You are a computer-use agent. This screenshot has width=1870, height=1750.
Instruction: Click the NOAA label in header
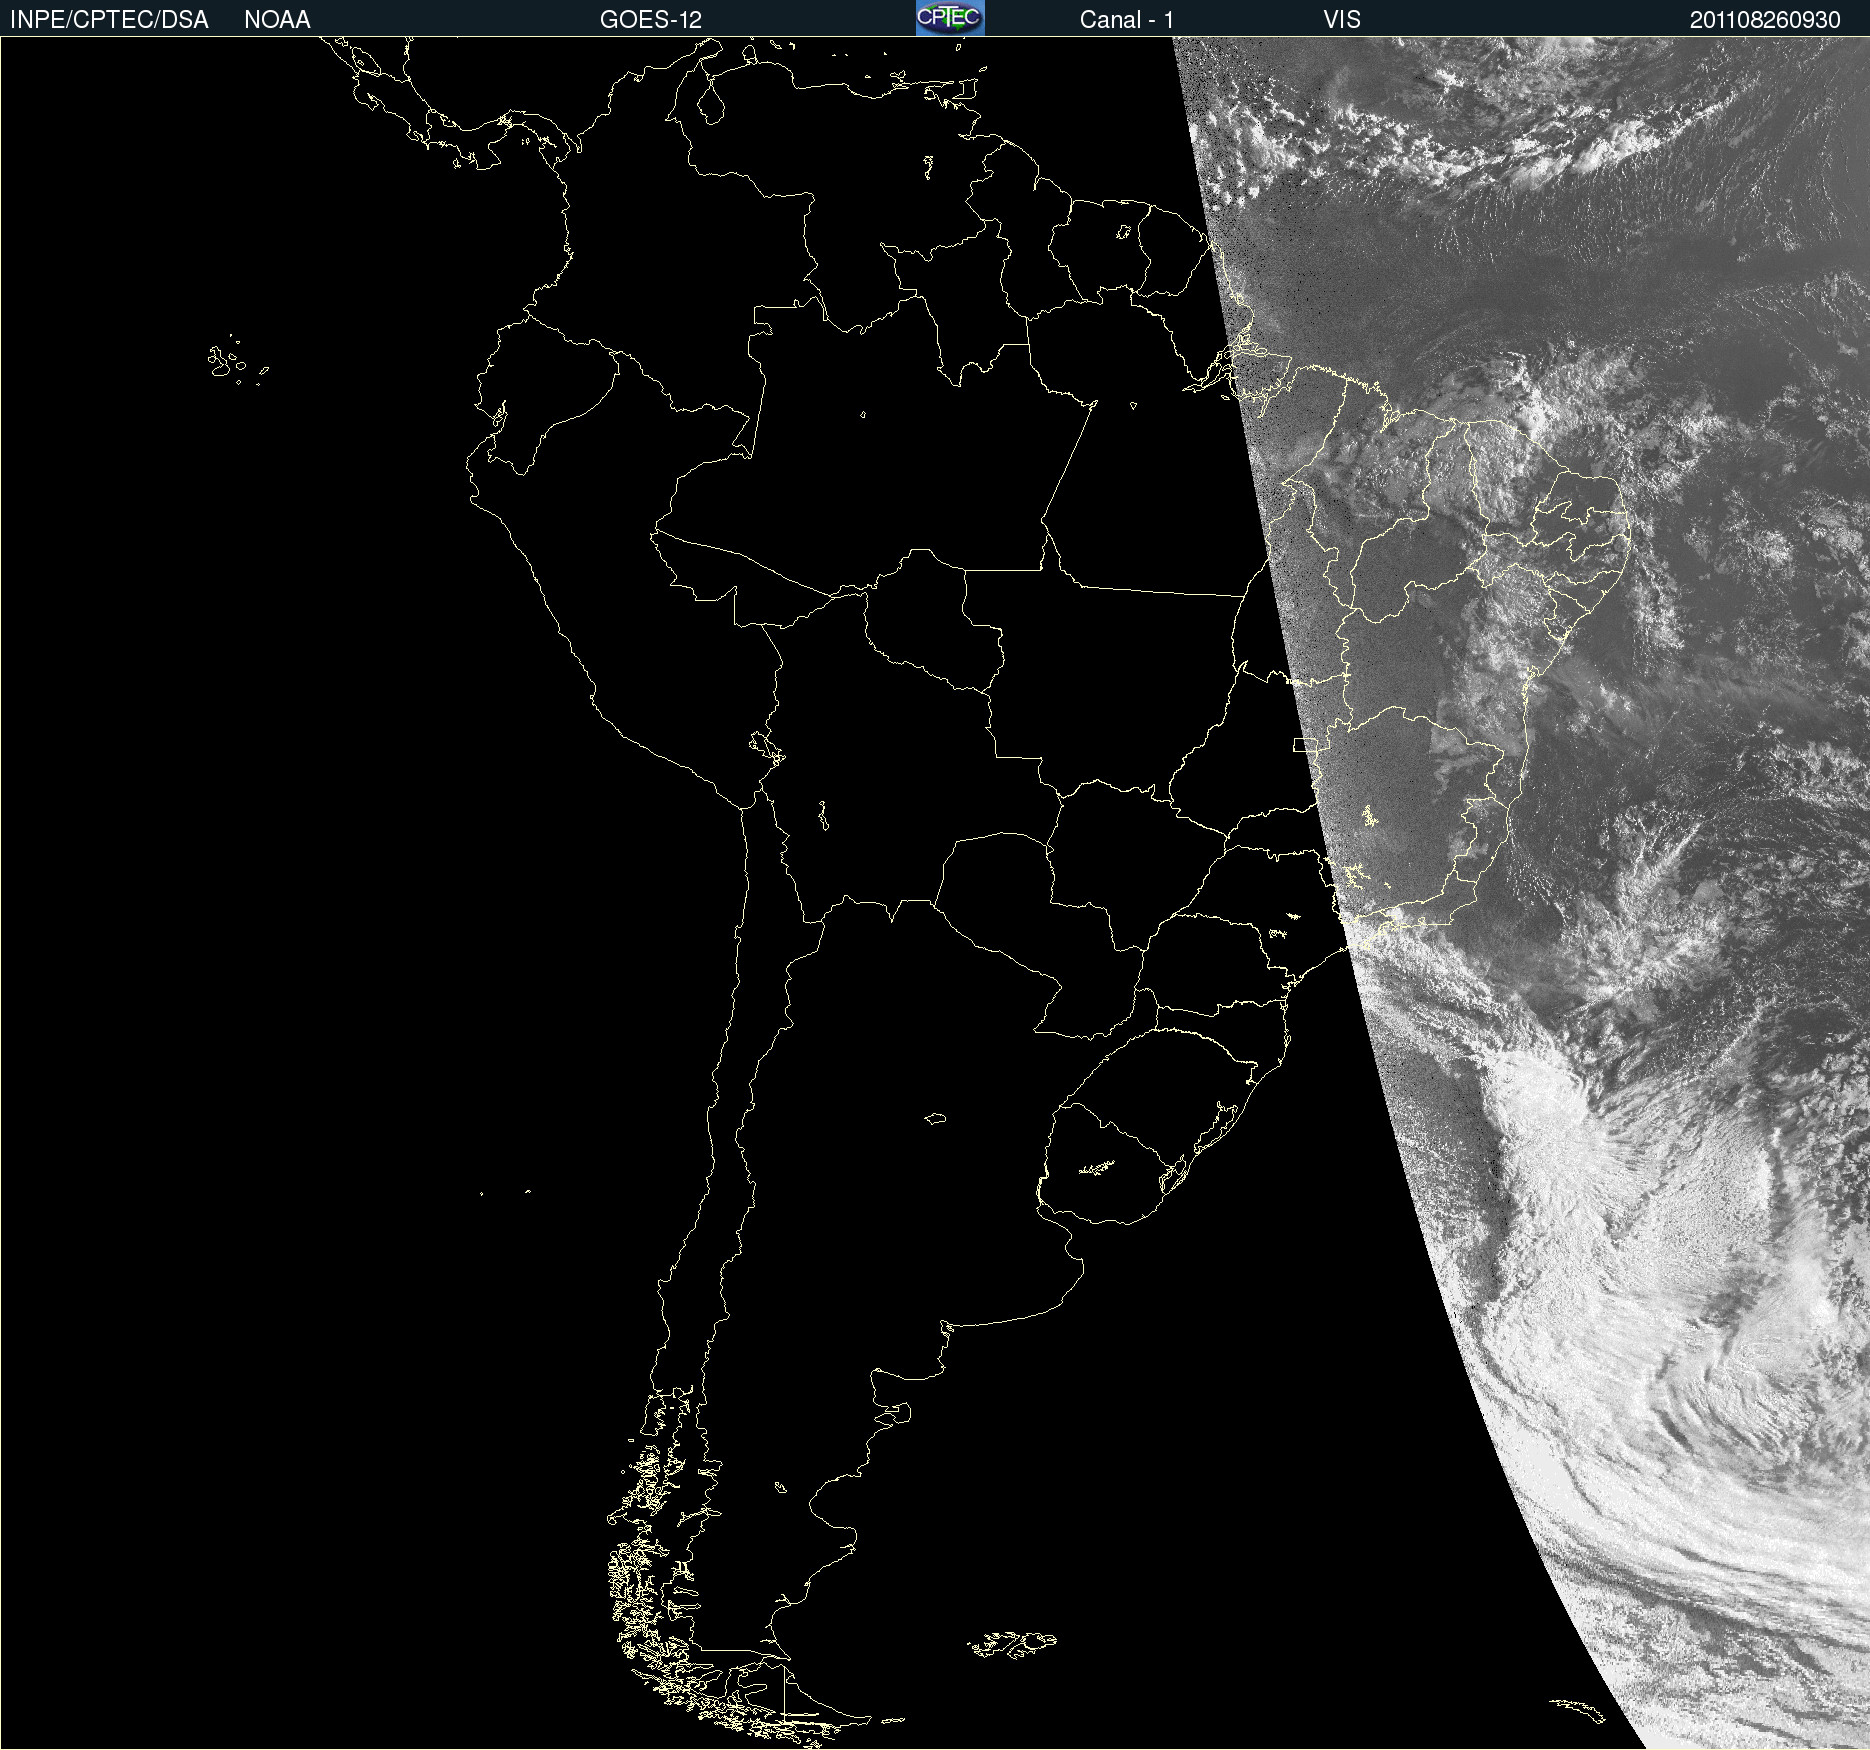click(277, 20)
